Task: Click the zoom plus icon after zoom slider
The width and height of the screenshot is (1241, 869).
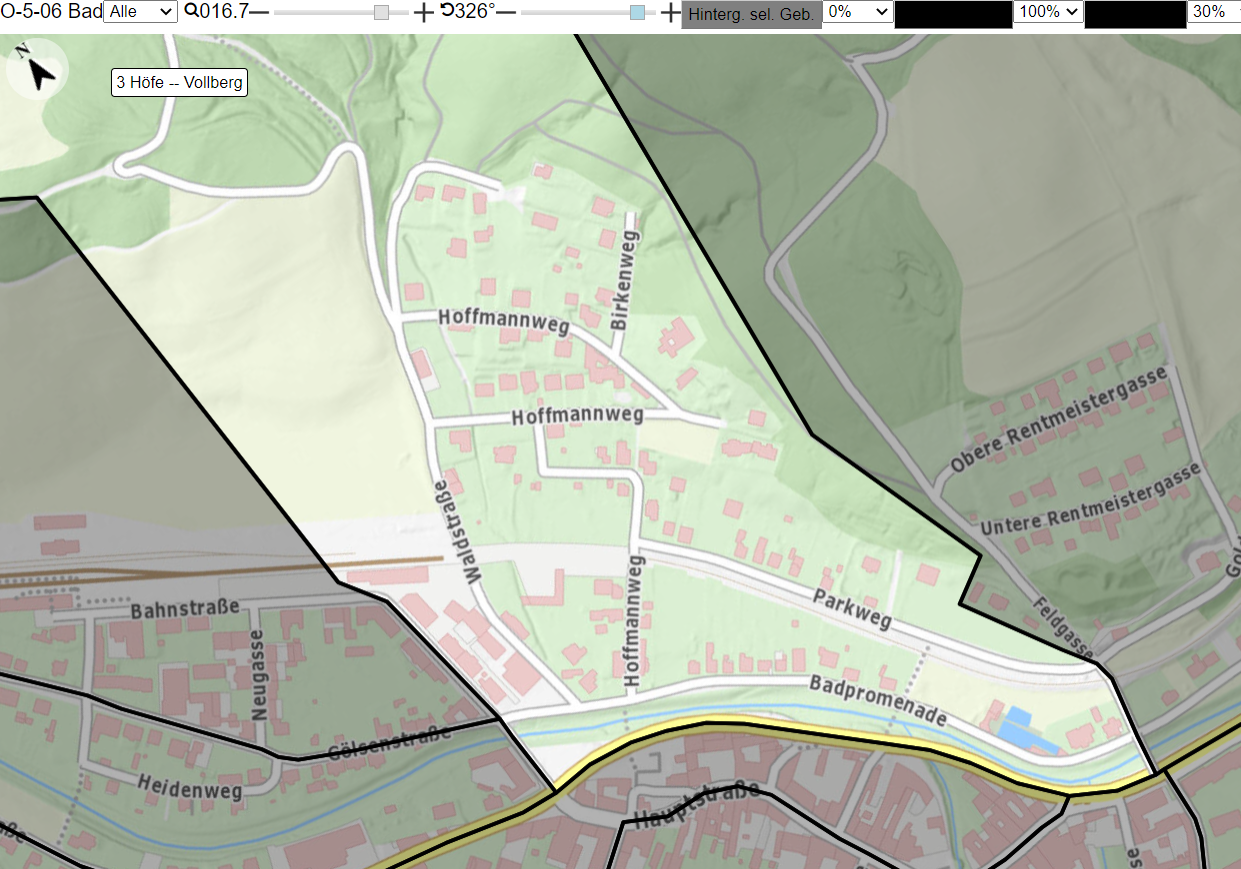Action: coord(424,12)
